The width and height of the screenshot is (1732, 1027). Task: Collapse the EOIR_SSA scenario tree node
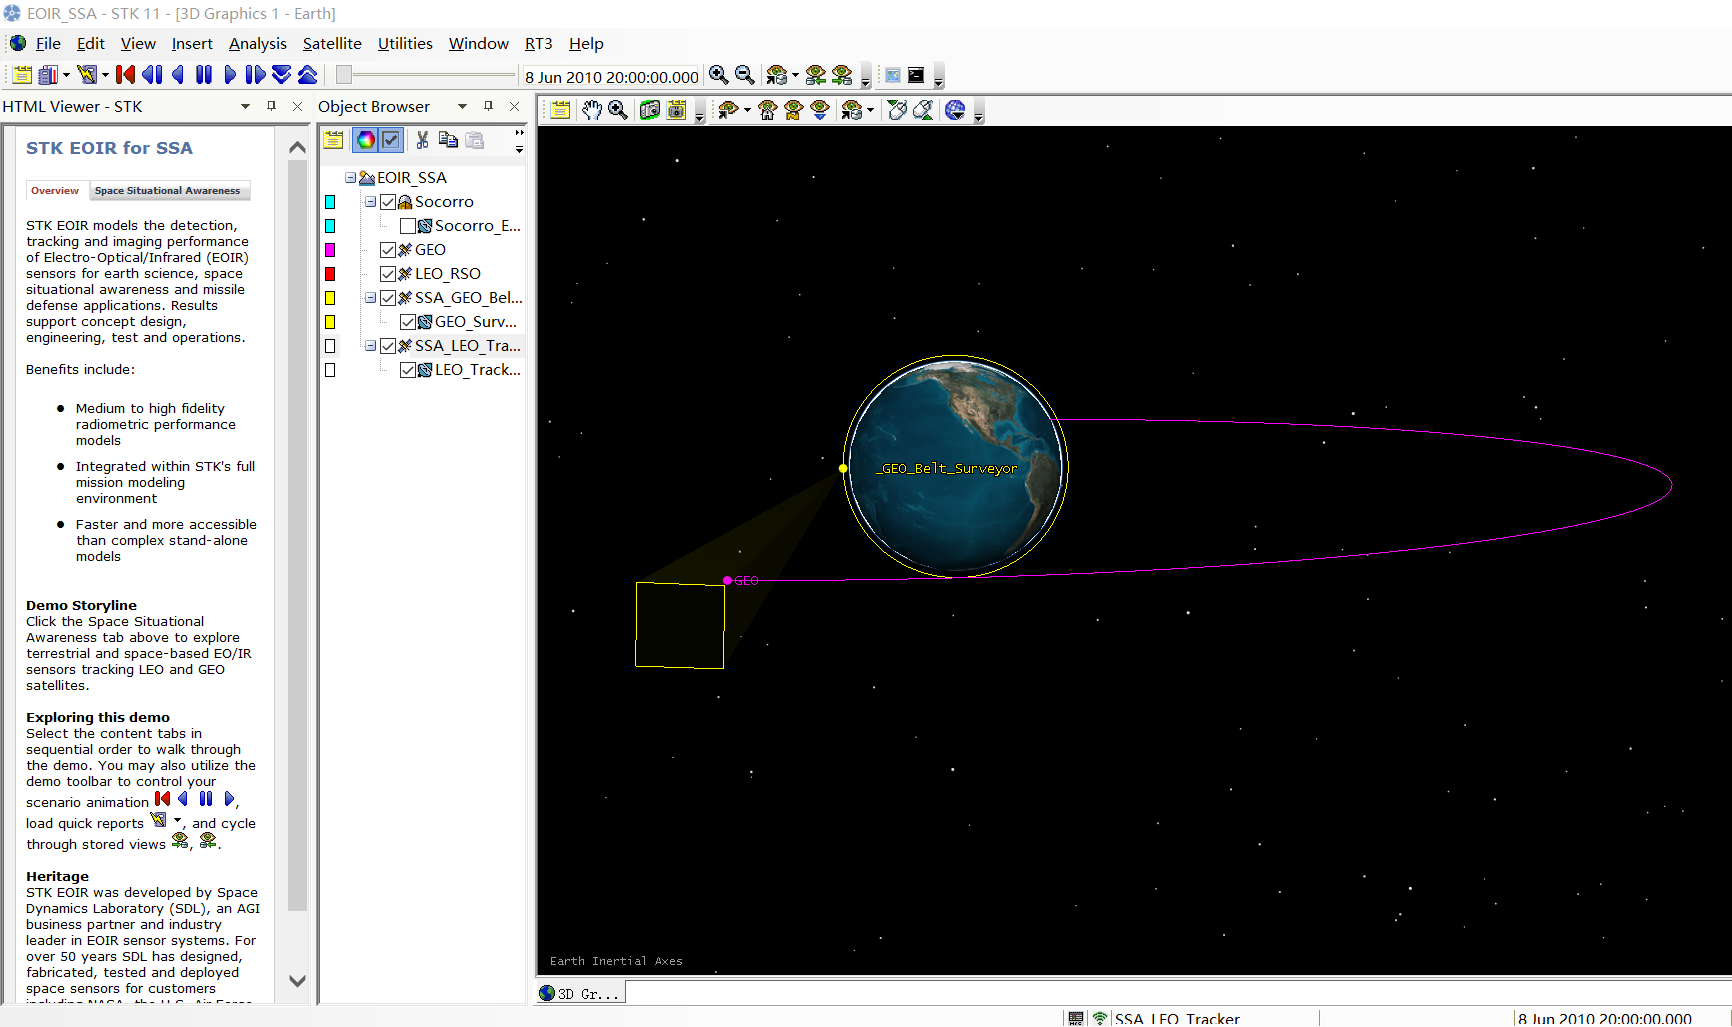click(x=350, y=178)
